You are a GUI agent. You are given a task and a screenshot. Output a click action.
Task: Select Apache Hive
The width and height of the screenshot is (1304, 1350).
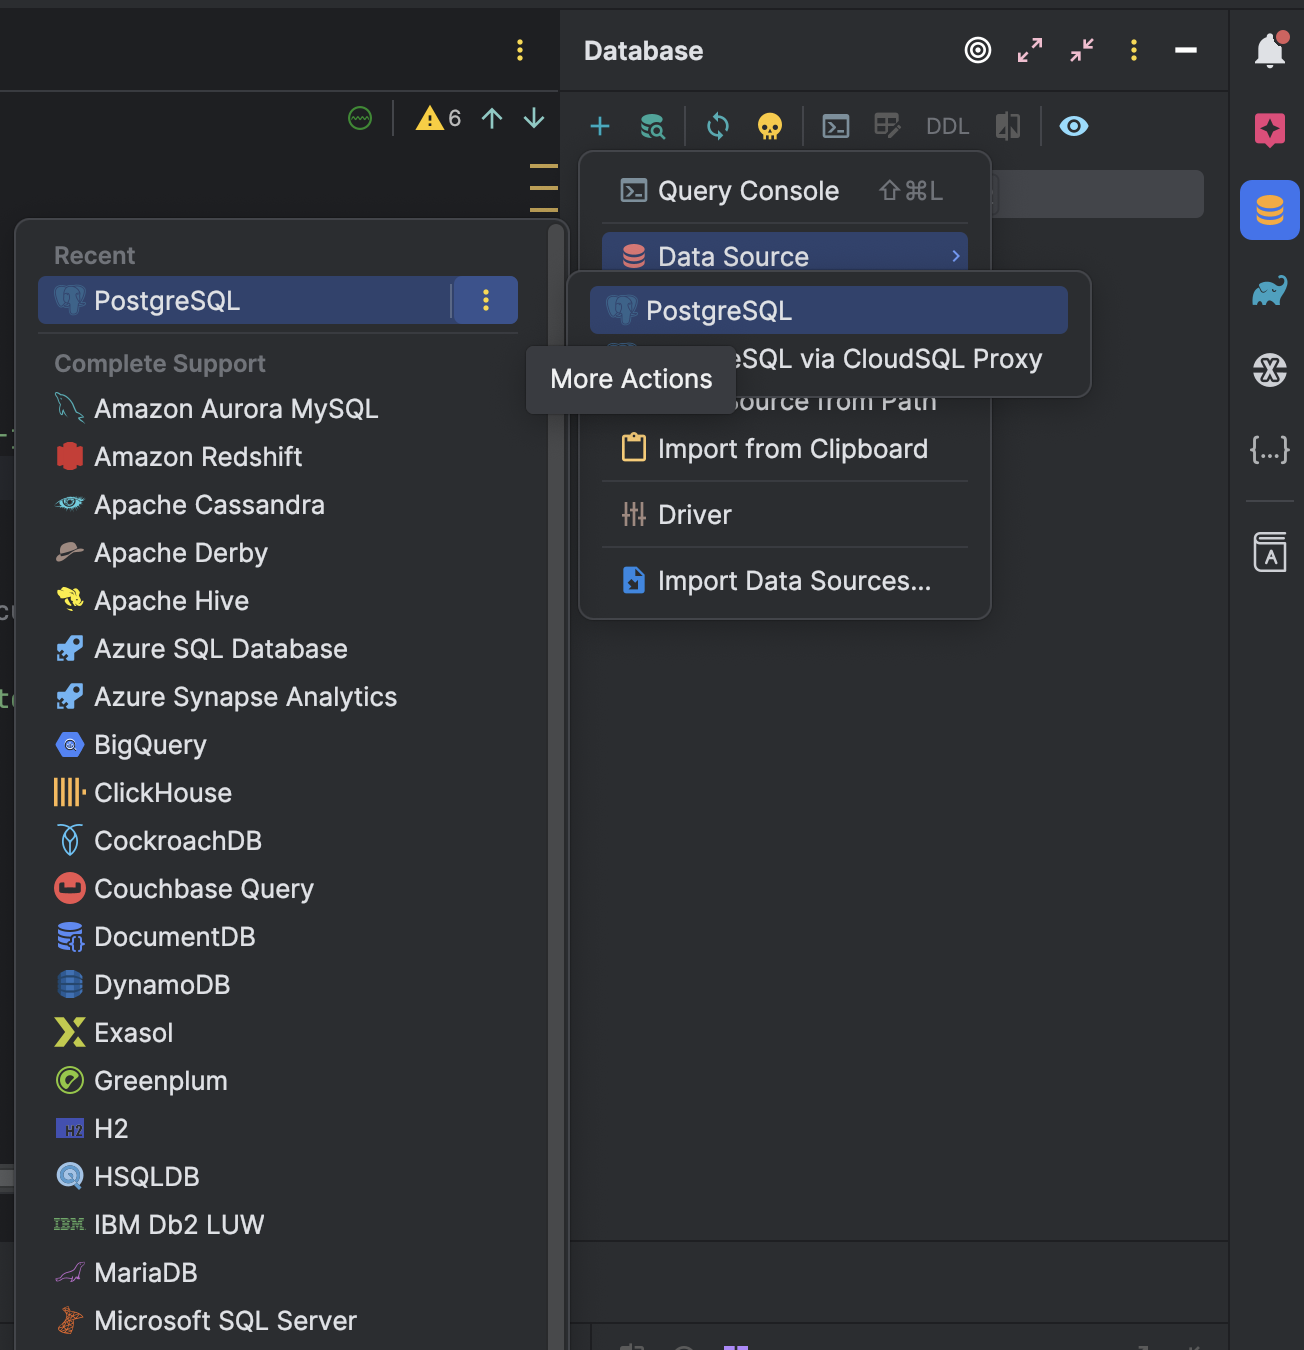coord(278,601)
